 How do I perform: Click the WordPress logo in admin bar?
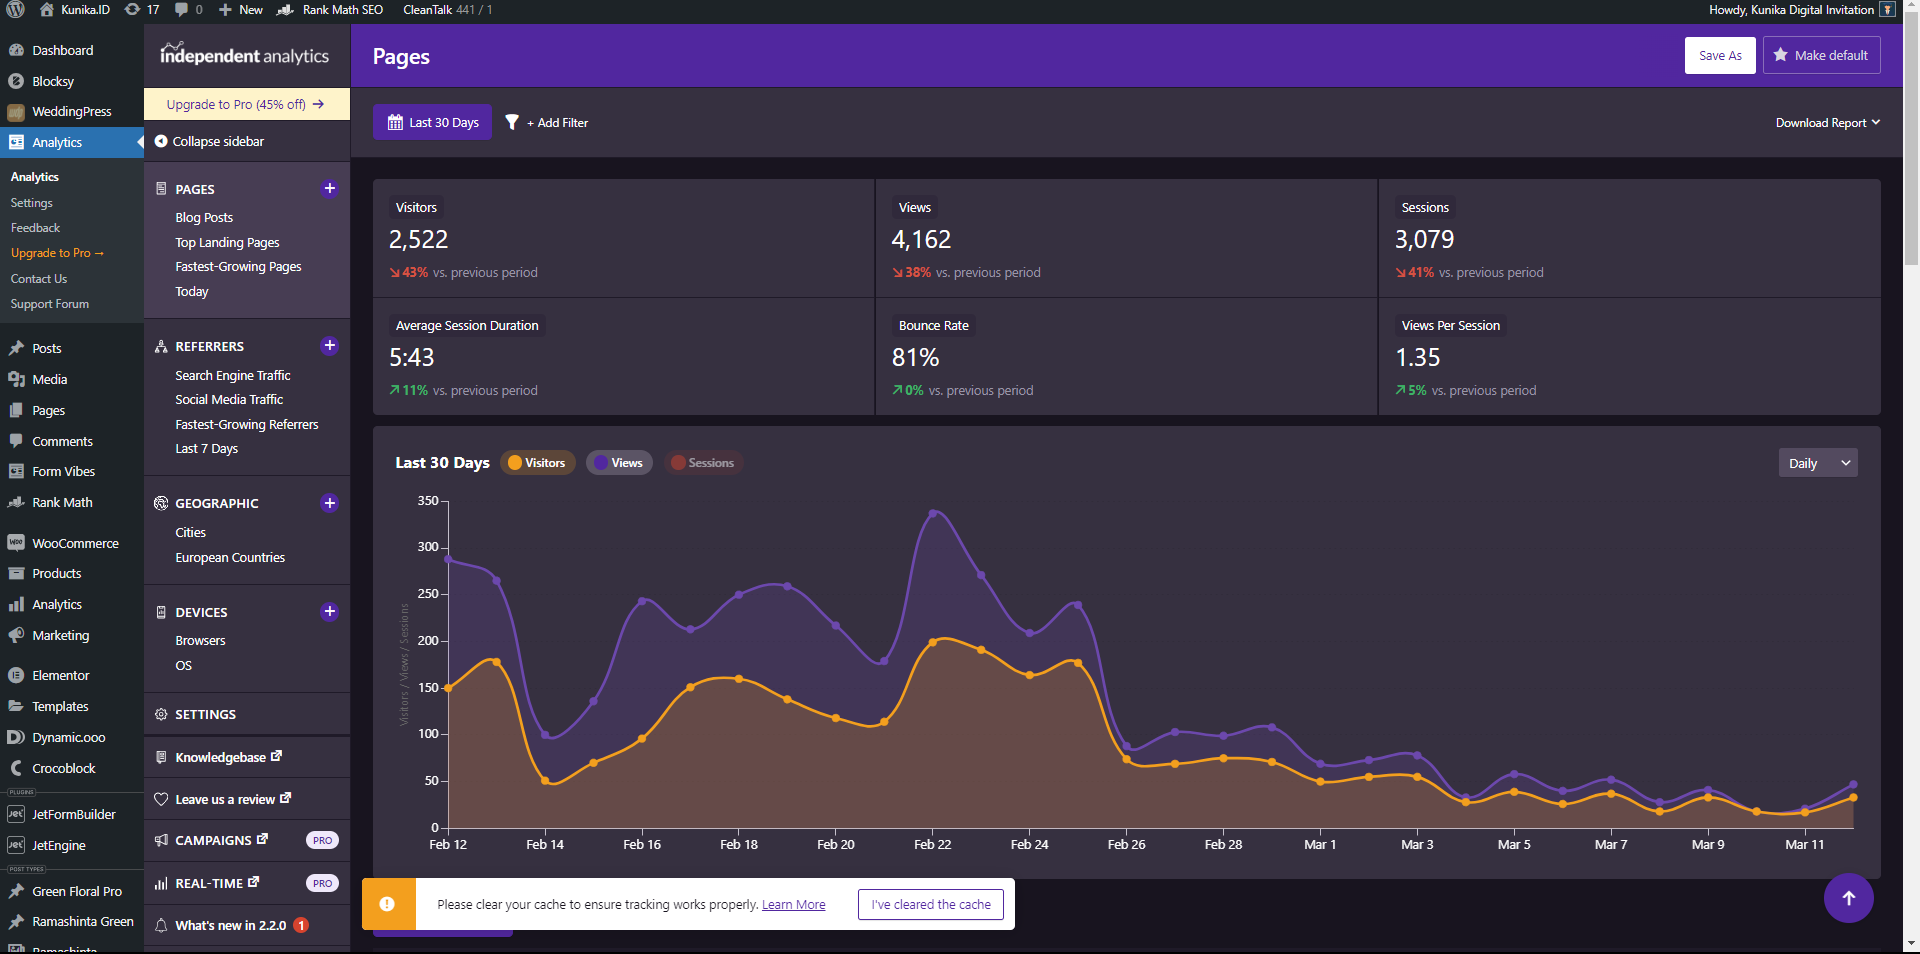coord(15,10)
